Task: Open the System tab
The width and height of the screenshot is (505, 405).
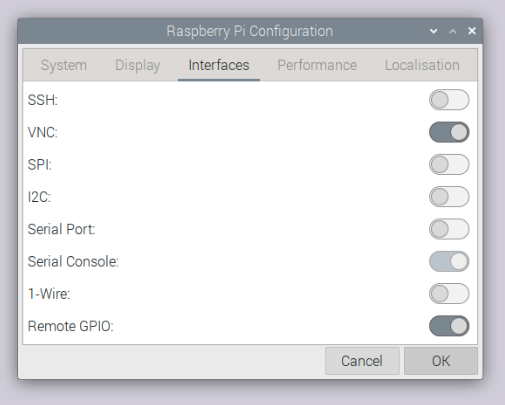Action: (64, 65)
